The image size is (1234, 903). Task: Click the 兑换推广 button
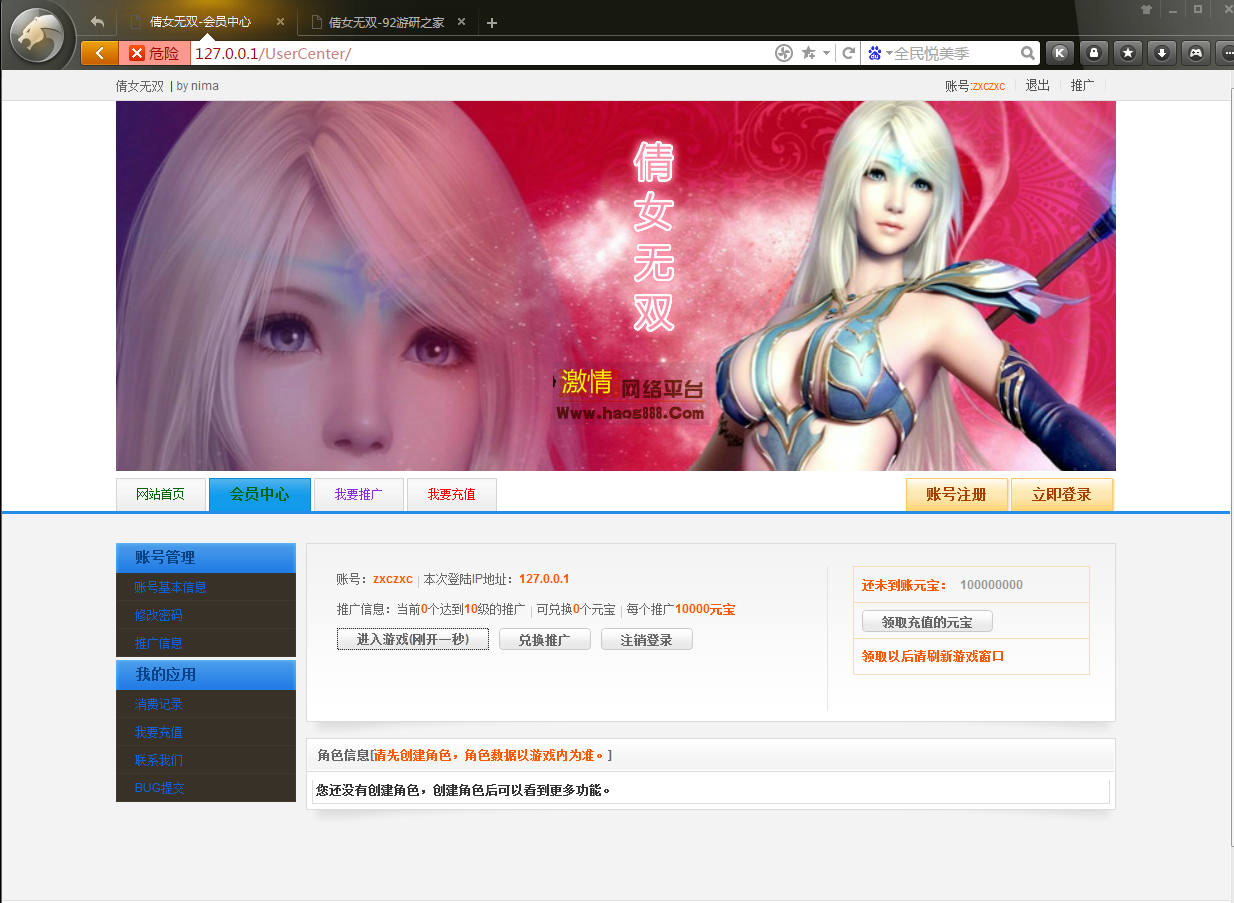click(x=545, y=639)
